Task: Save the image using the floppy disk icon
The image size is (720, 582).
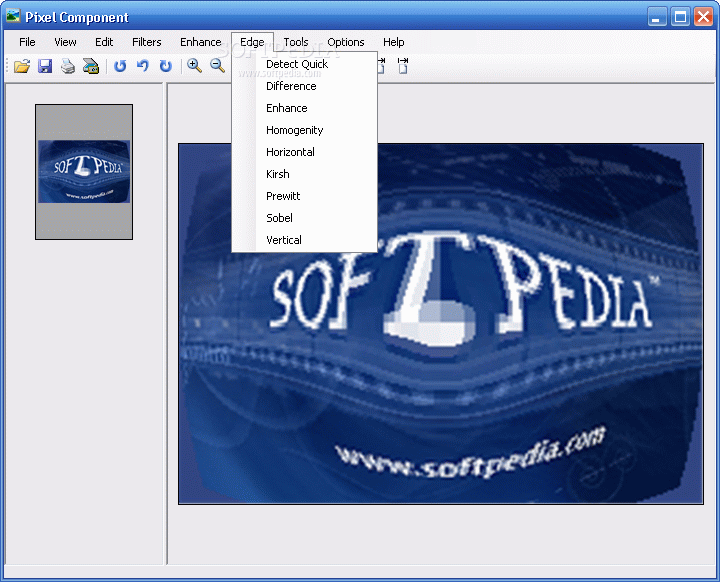Action: pyautogui.click(x=45, y=66)
